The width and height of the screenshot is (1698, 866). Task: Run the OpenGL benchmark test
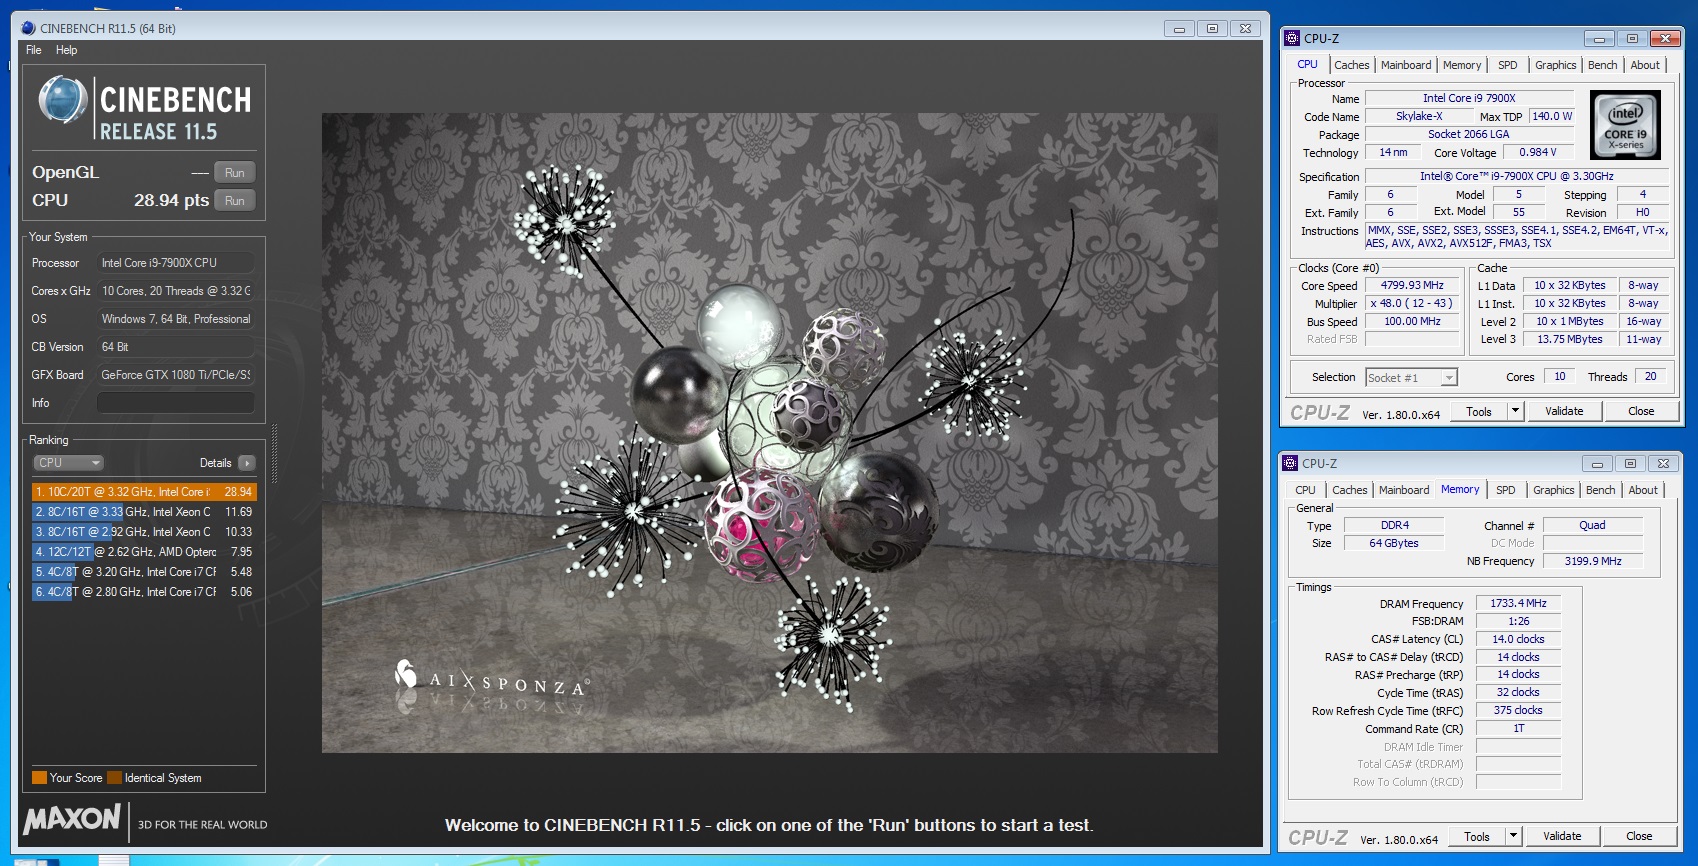(234, 172)
